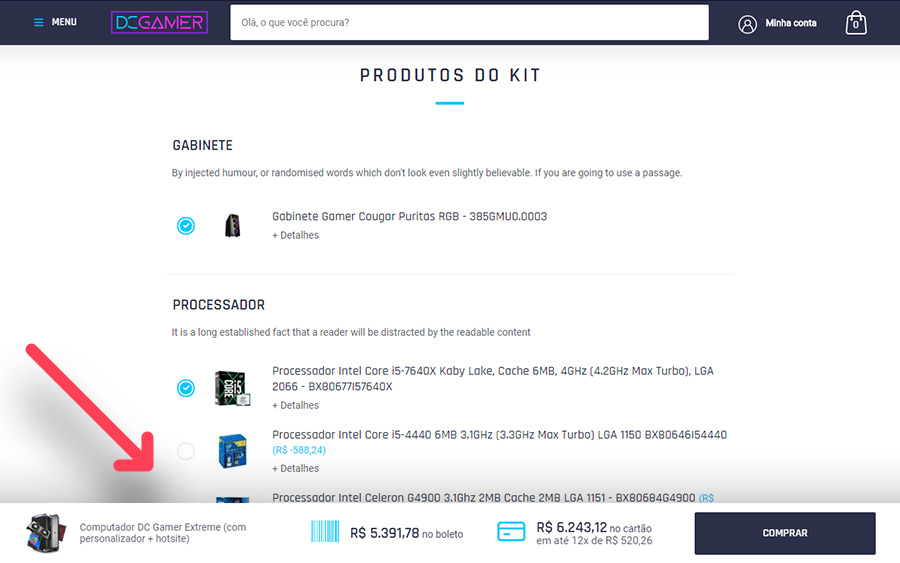Click the credit card payment icon
This screenshot has height=563, width=900.
pyautogui.click(x=511, y=531)
